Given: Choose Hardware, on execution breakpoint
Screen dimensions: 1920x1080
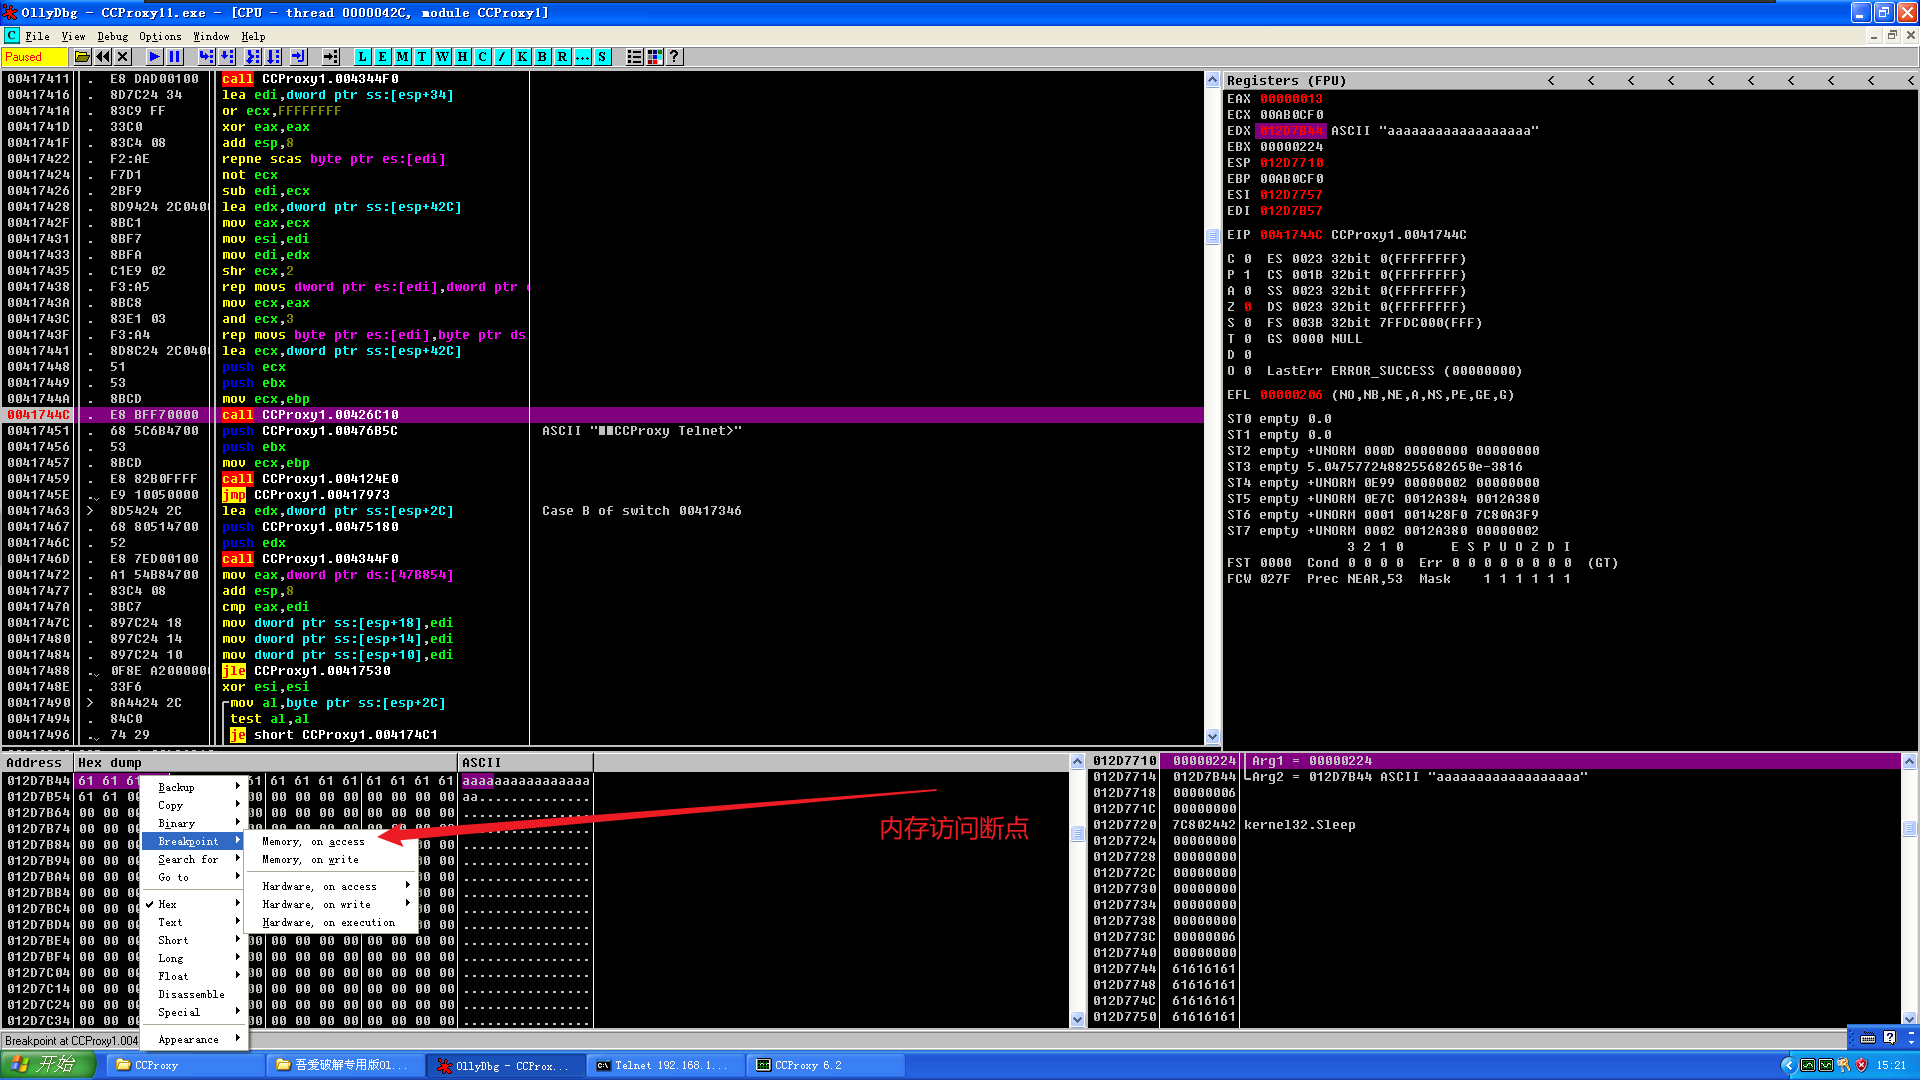Looking at the screenshot, I should tap(331, 923).
